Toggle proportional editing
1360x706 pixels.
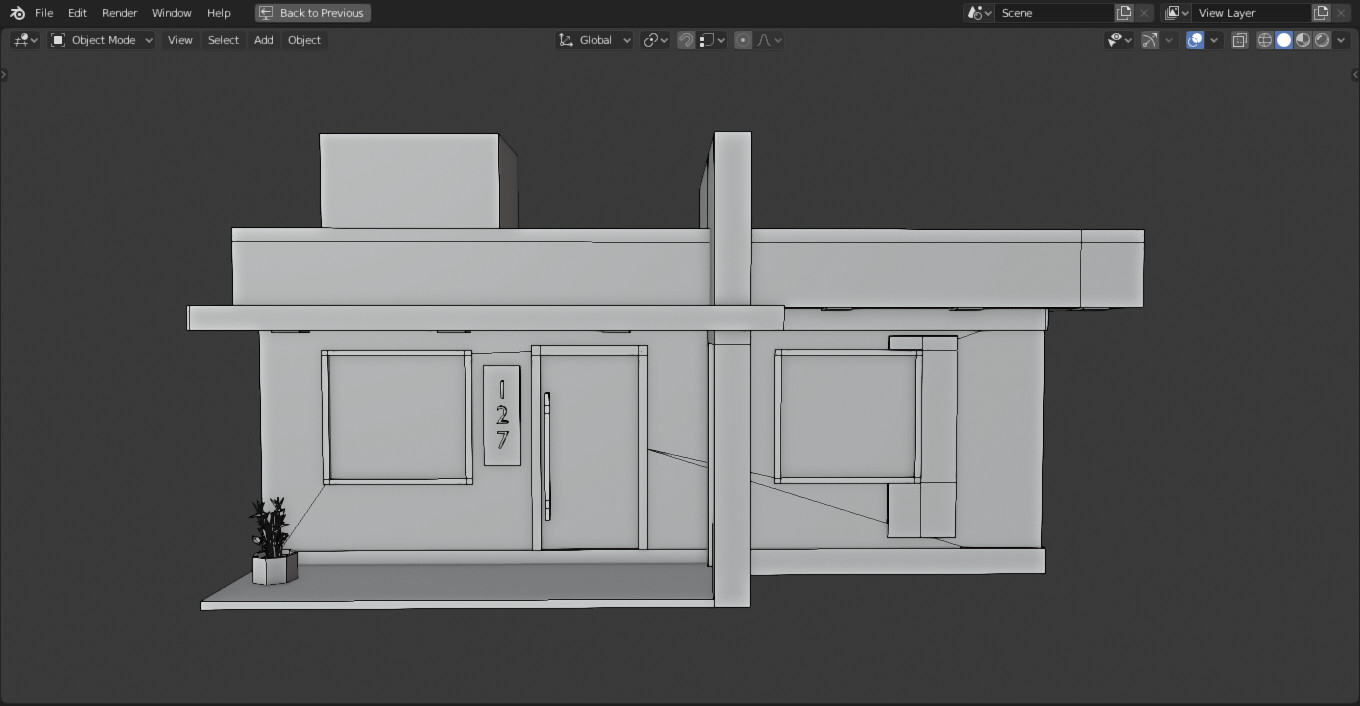(x=742, y=40)
